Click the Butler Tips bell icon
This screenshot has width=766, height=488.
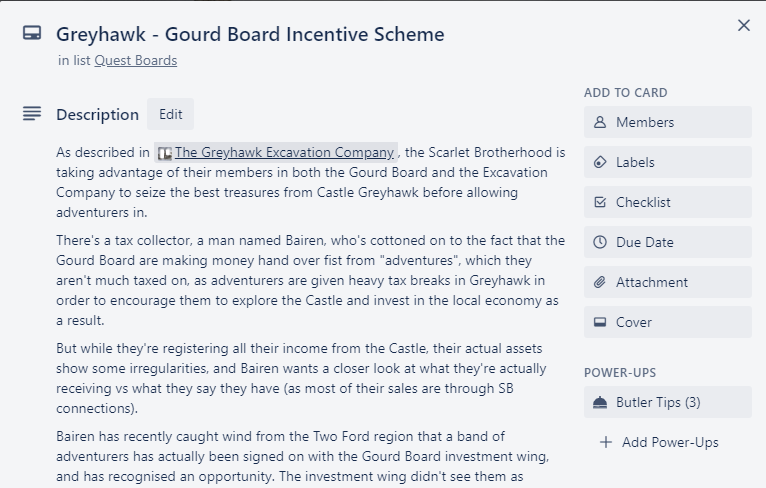pos(599,403)
